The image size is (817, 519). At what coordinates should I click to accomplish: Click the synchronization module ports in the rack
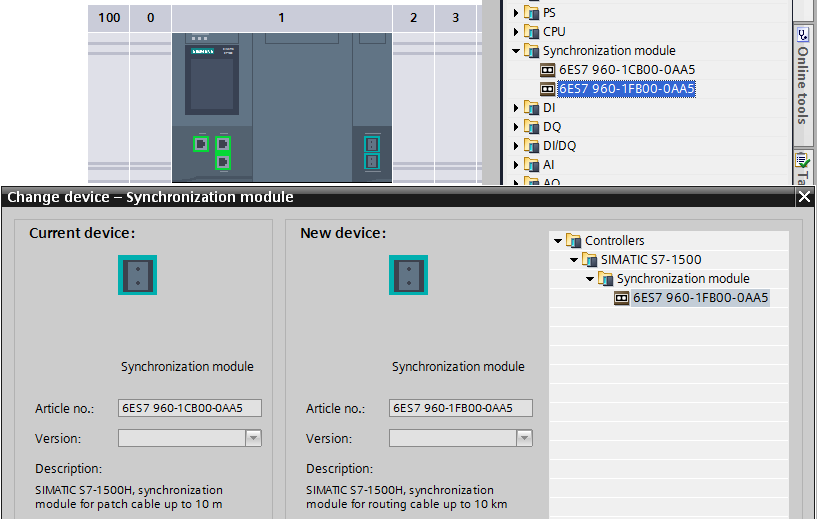point(371,153)
